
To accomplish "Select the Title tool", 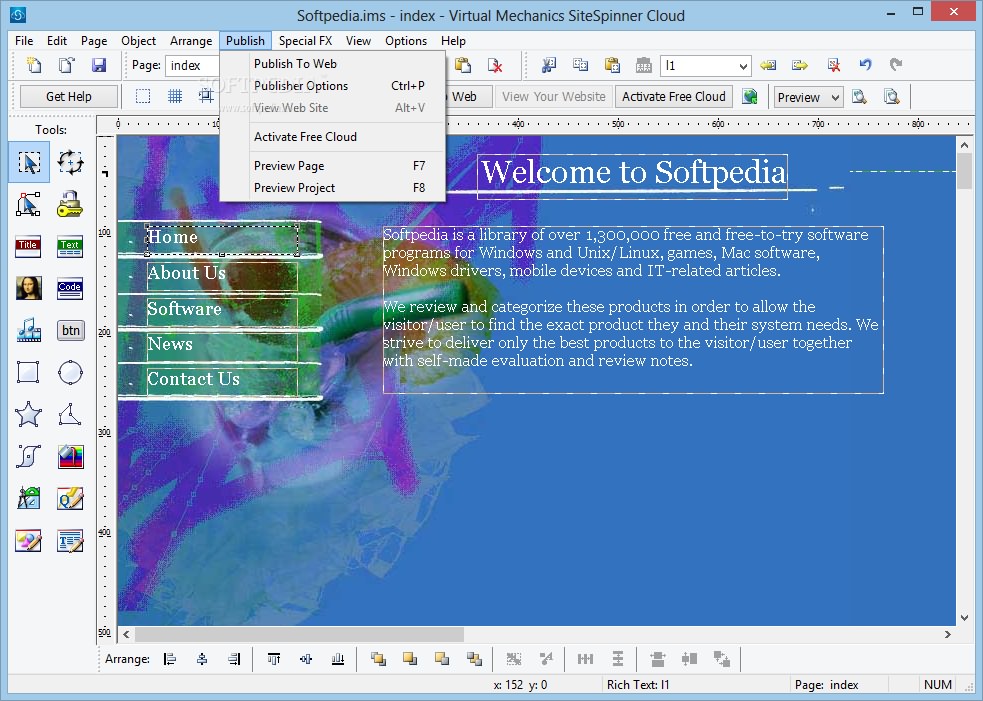I will coord(29,246).
